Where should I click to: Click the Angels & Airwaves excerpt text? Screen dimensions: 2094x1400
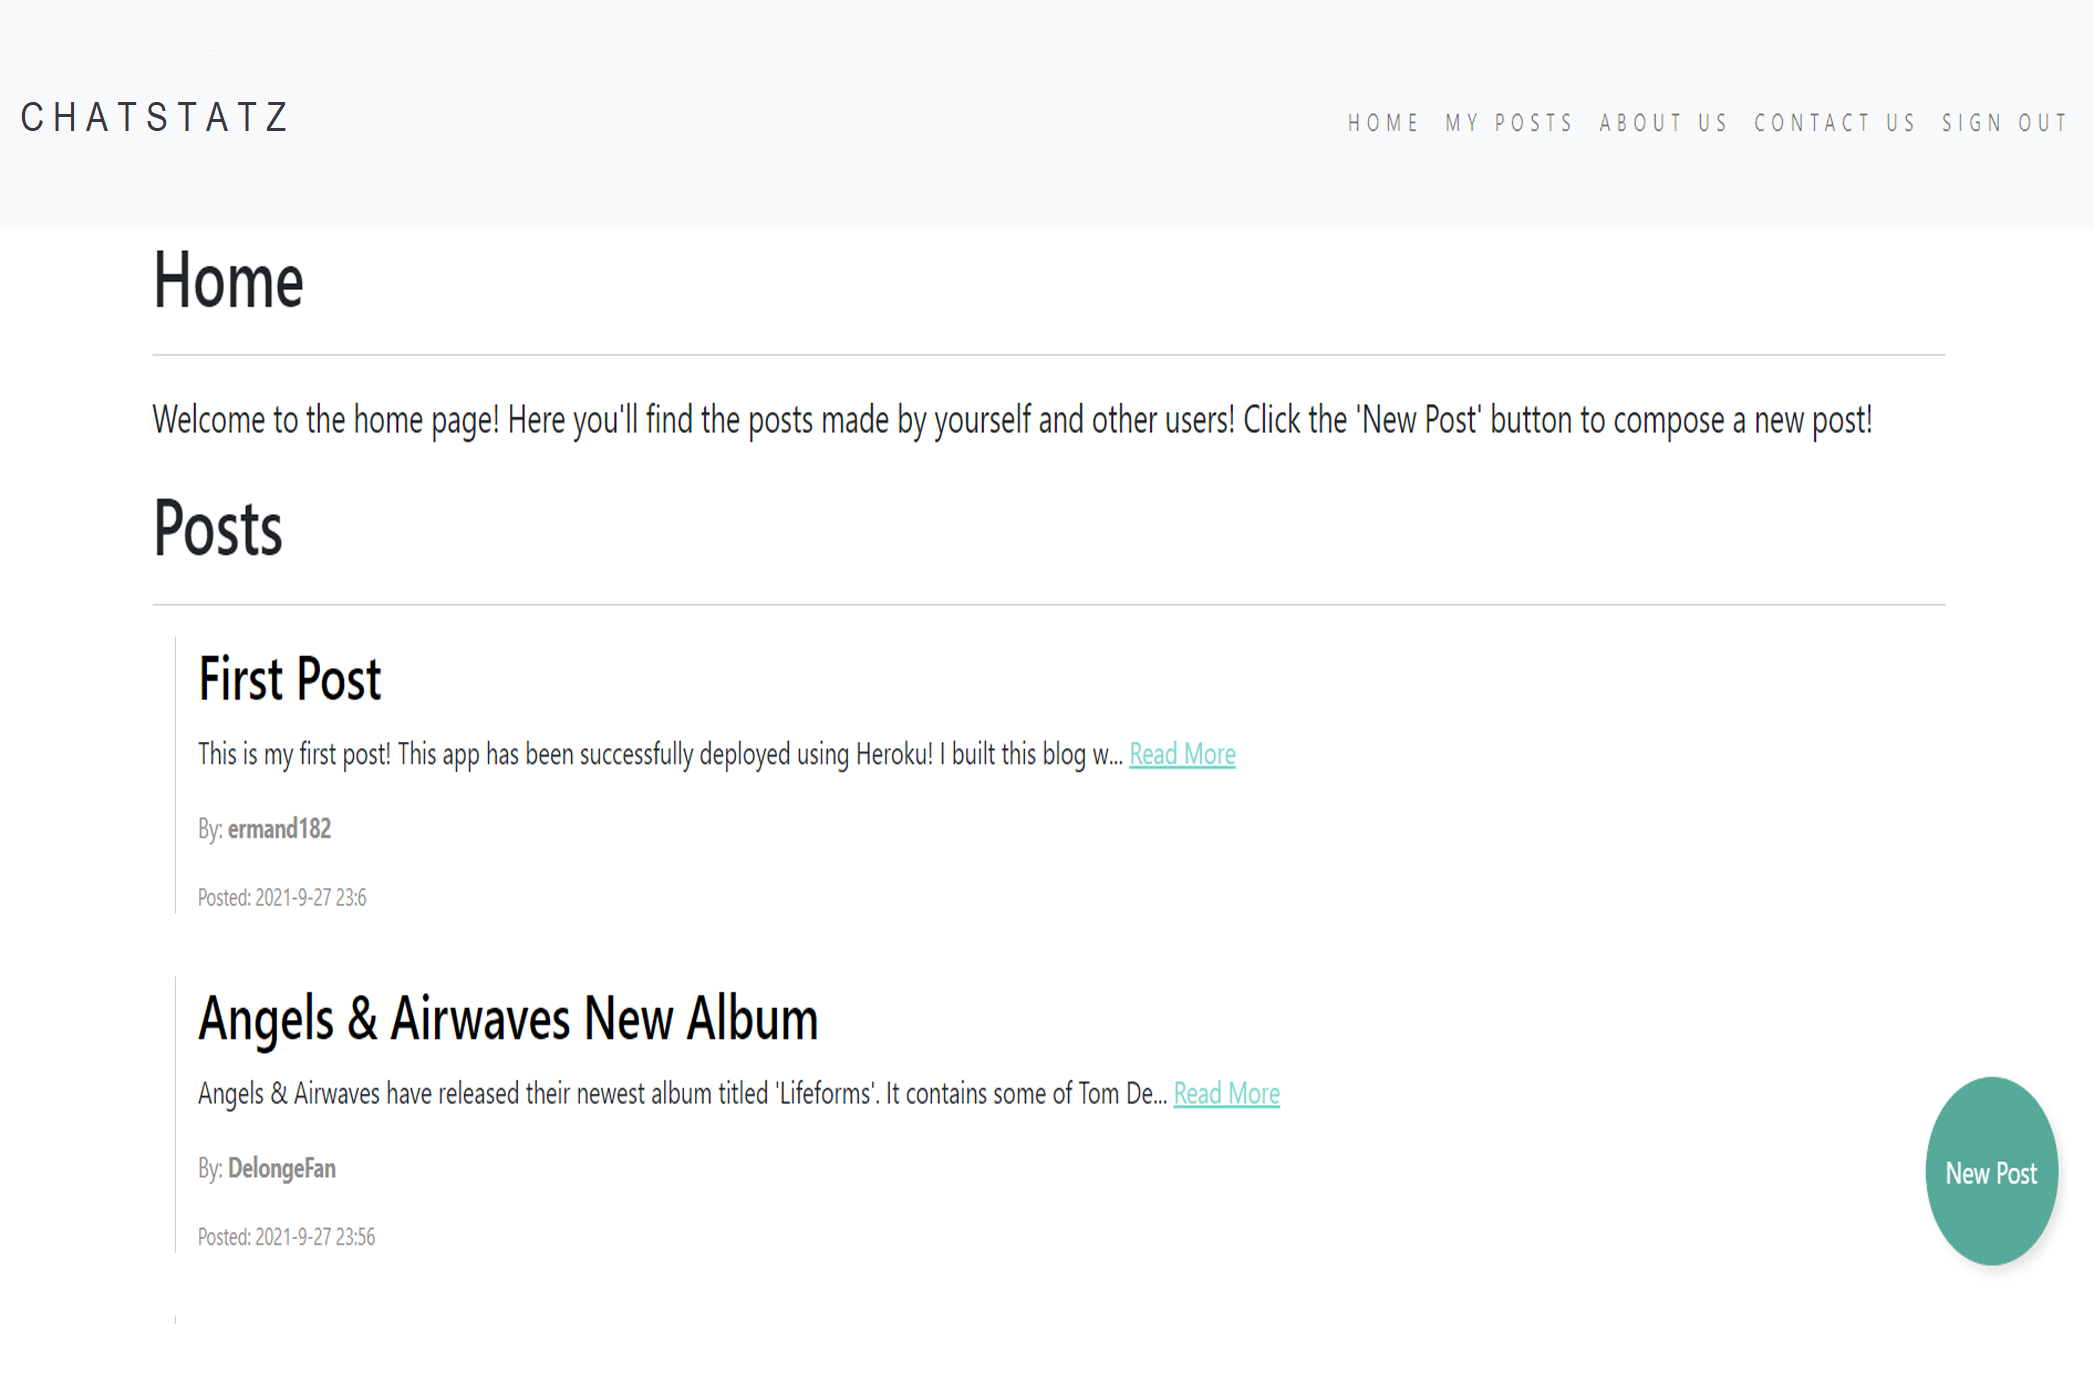point(682,1094)
